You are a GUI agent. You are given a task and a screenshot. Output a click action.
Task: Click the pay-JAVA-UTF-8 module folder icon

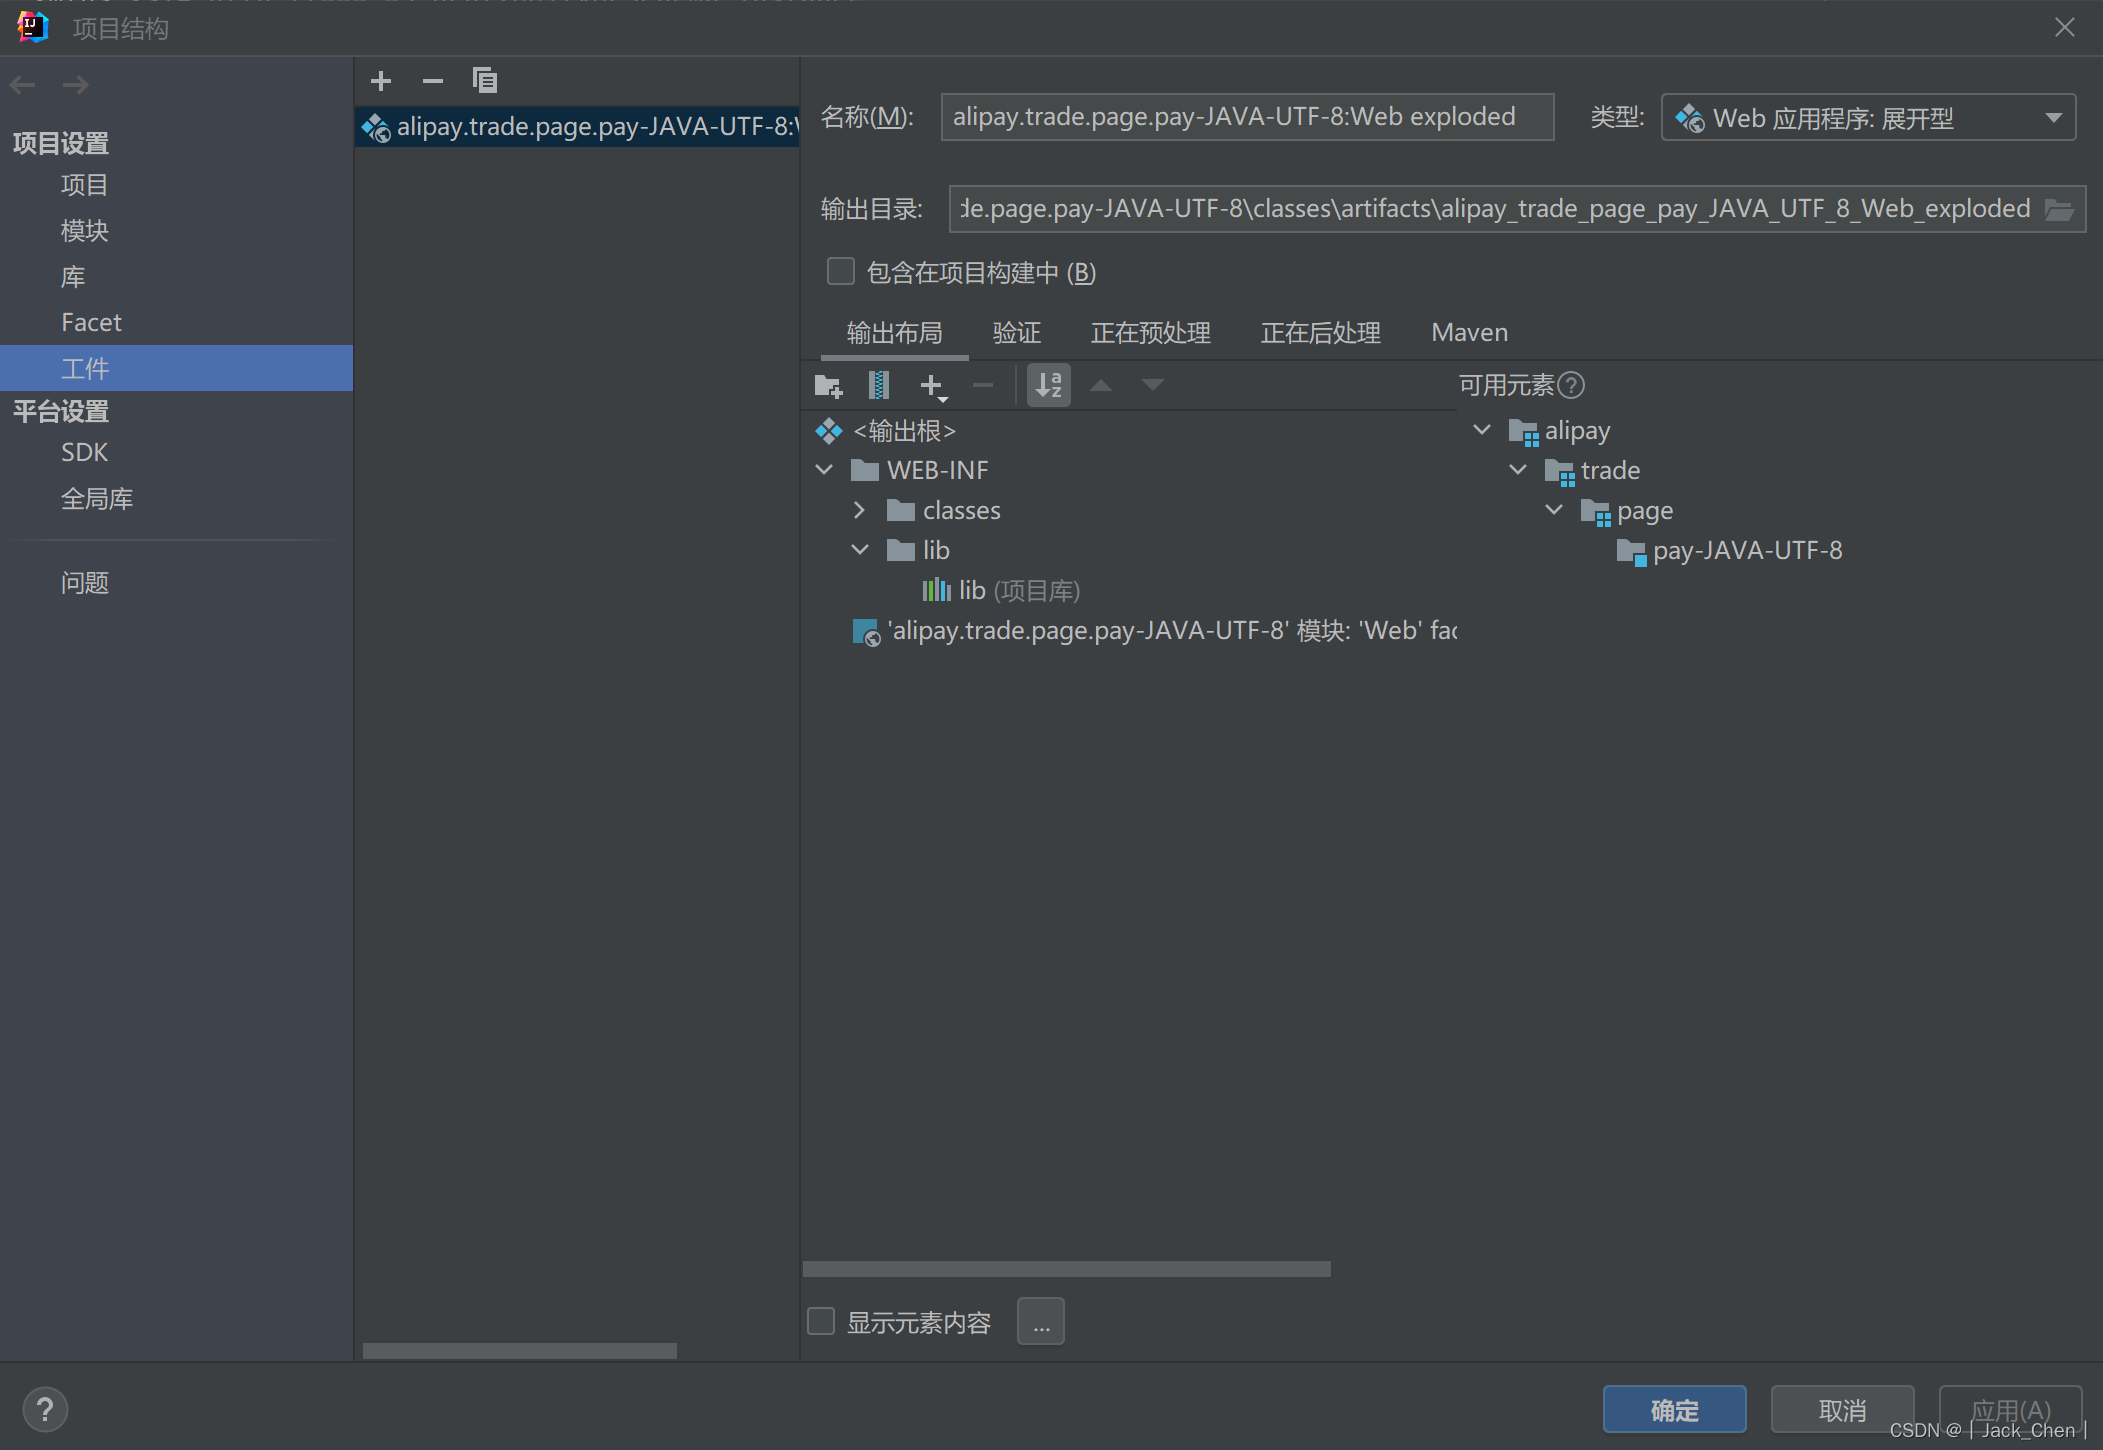1631,552
